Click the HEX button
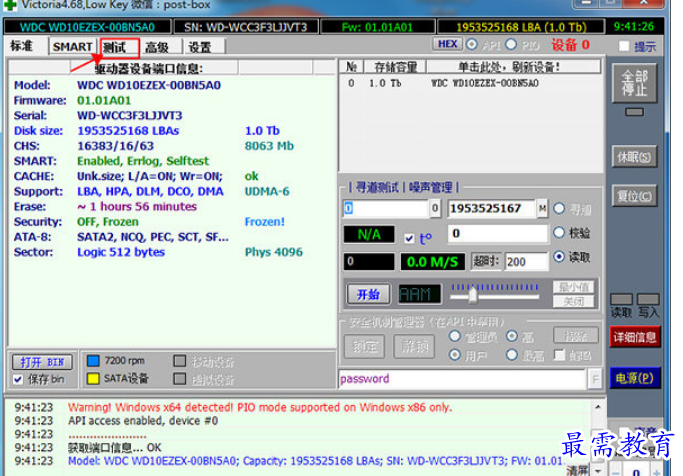This screenshot has width=683, height=476. click(447, 44)
